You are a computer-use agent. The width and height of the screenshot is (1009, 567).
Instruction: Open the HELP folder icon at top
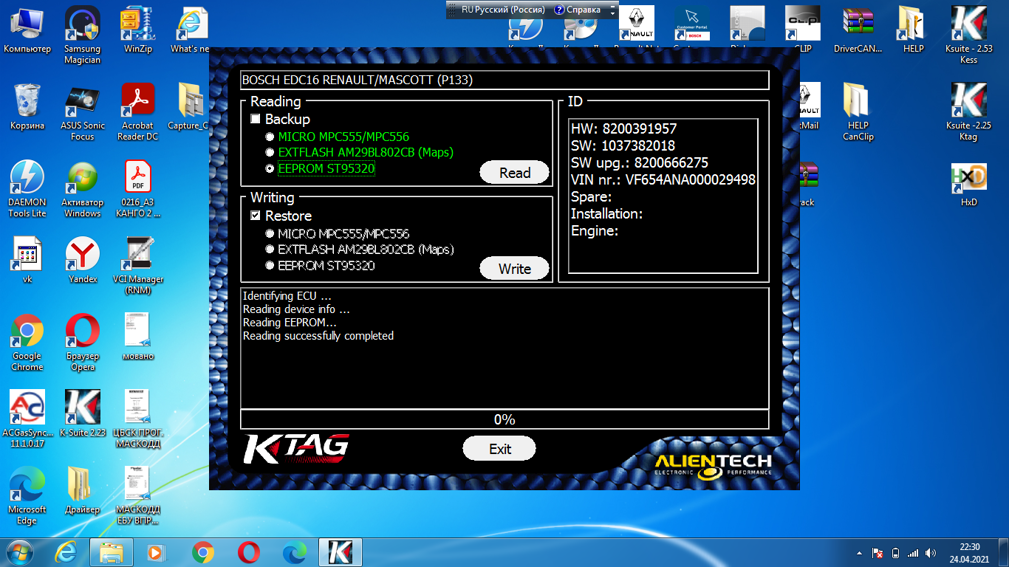coord(913,30)
